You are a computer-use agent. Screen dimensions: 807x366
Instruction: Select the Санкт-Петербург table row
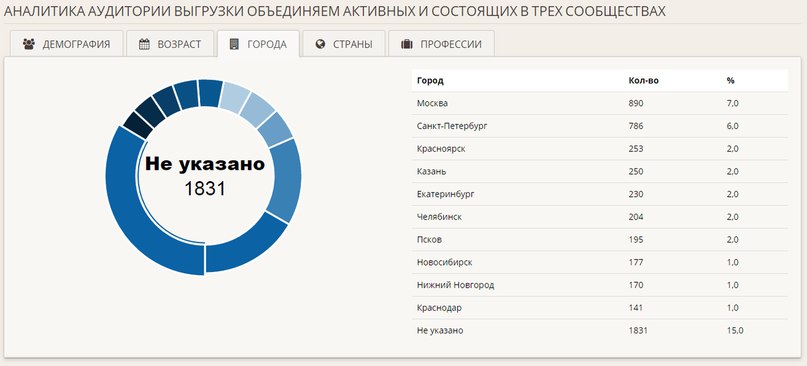600,126
